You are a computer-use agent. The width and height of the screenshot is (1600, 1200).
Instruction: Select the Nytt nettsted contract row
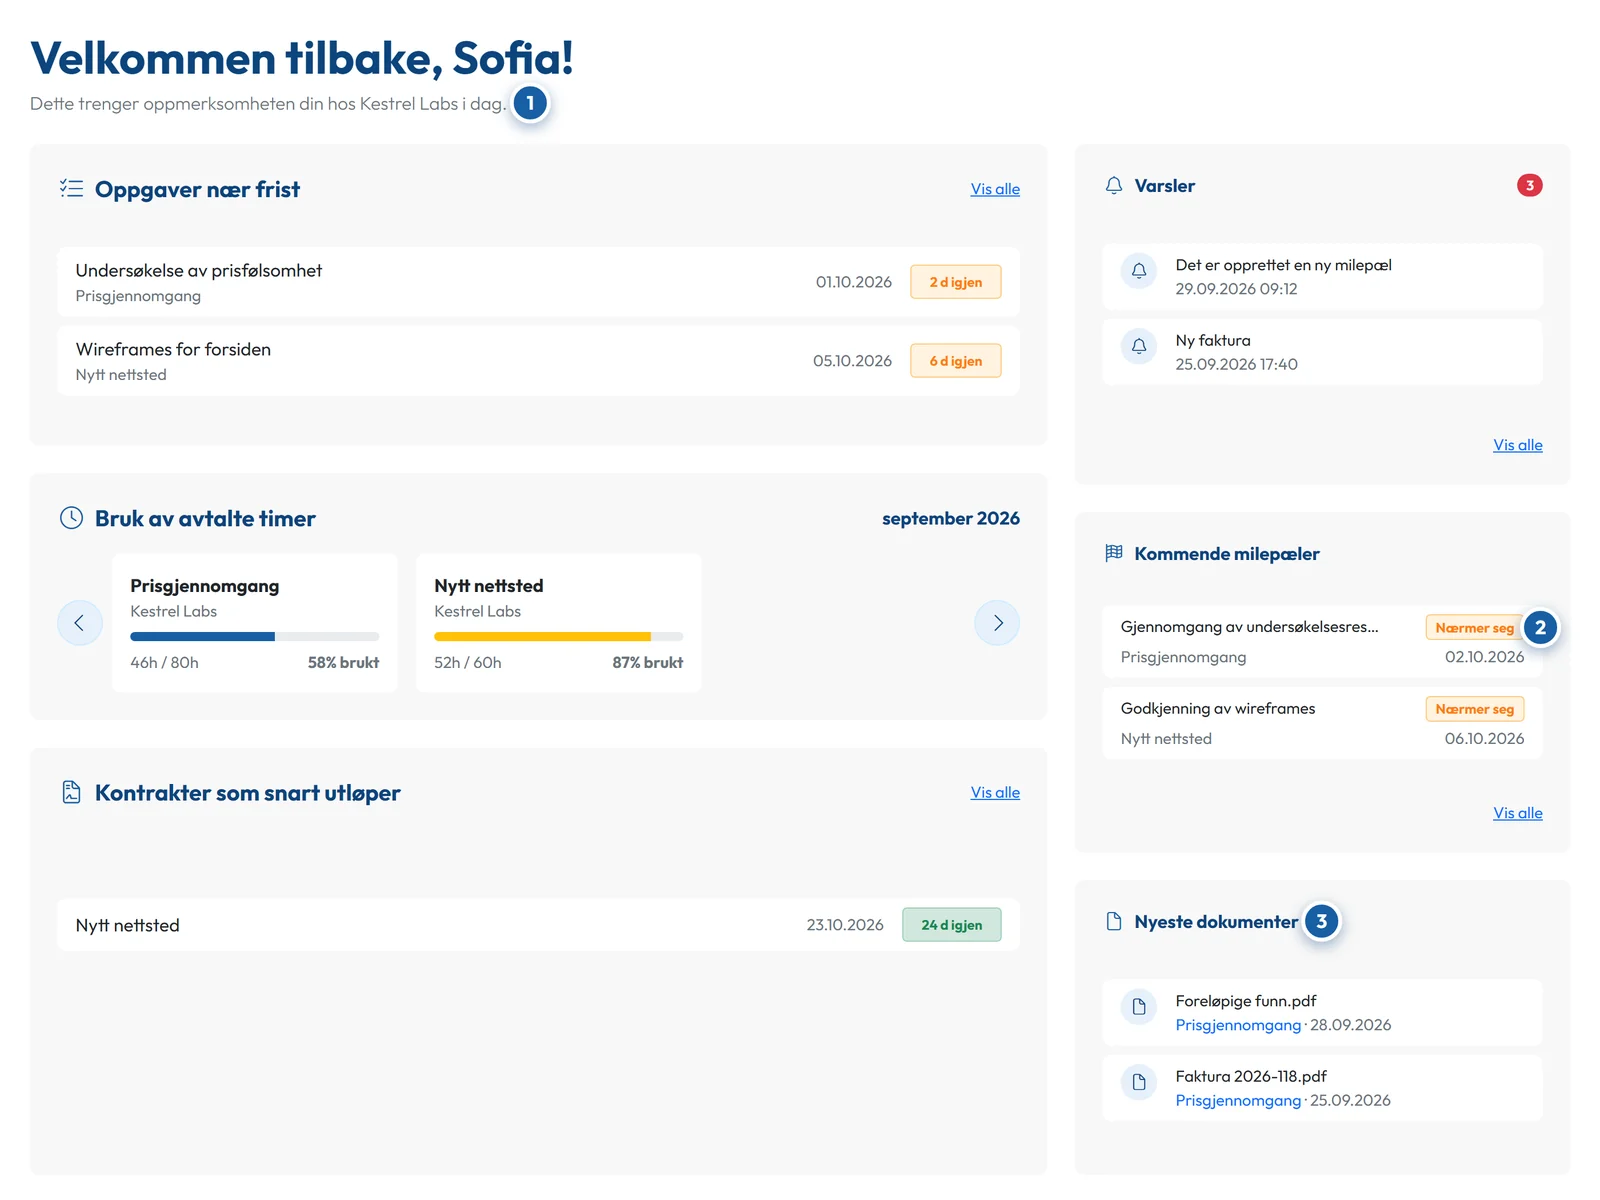[x=538, y=925]
